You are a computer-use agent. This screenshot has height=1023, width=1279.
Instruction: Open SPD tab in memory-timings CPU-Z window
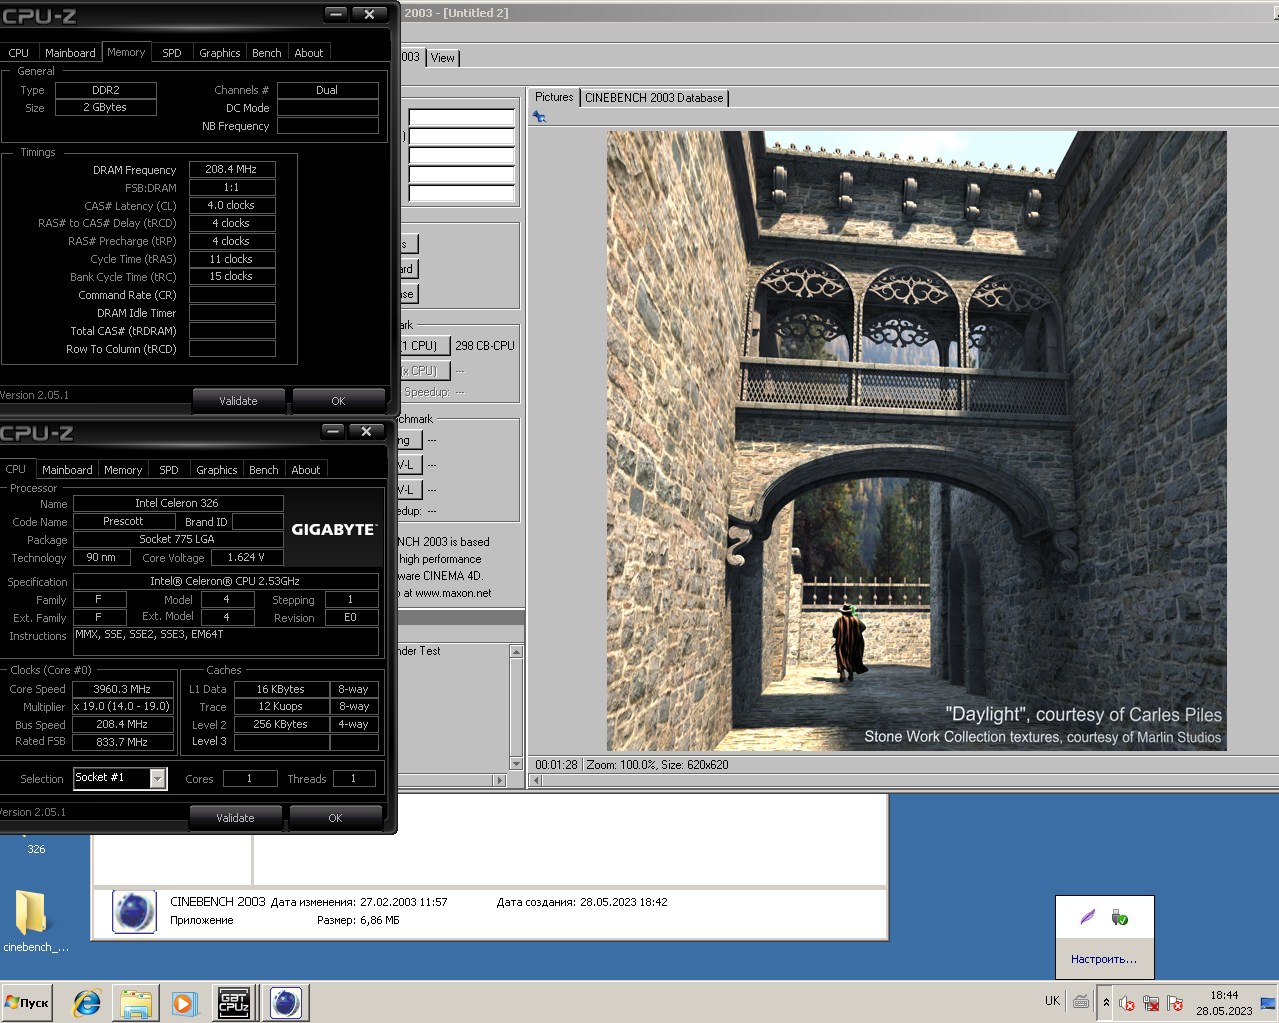[172, 53]
